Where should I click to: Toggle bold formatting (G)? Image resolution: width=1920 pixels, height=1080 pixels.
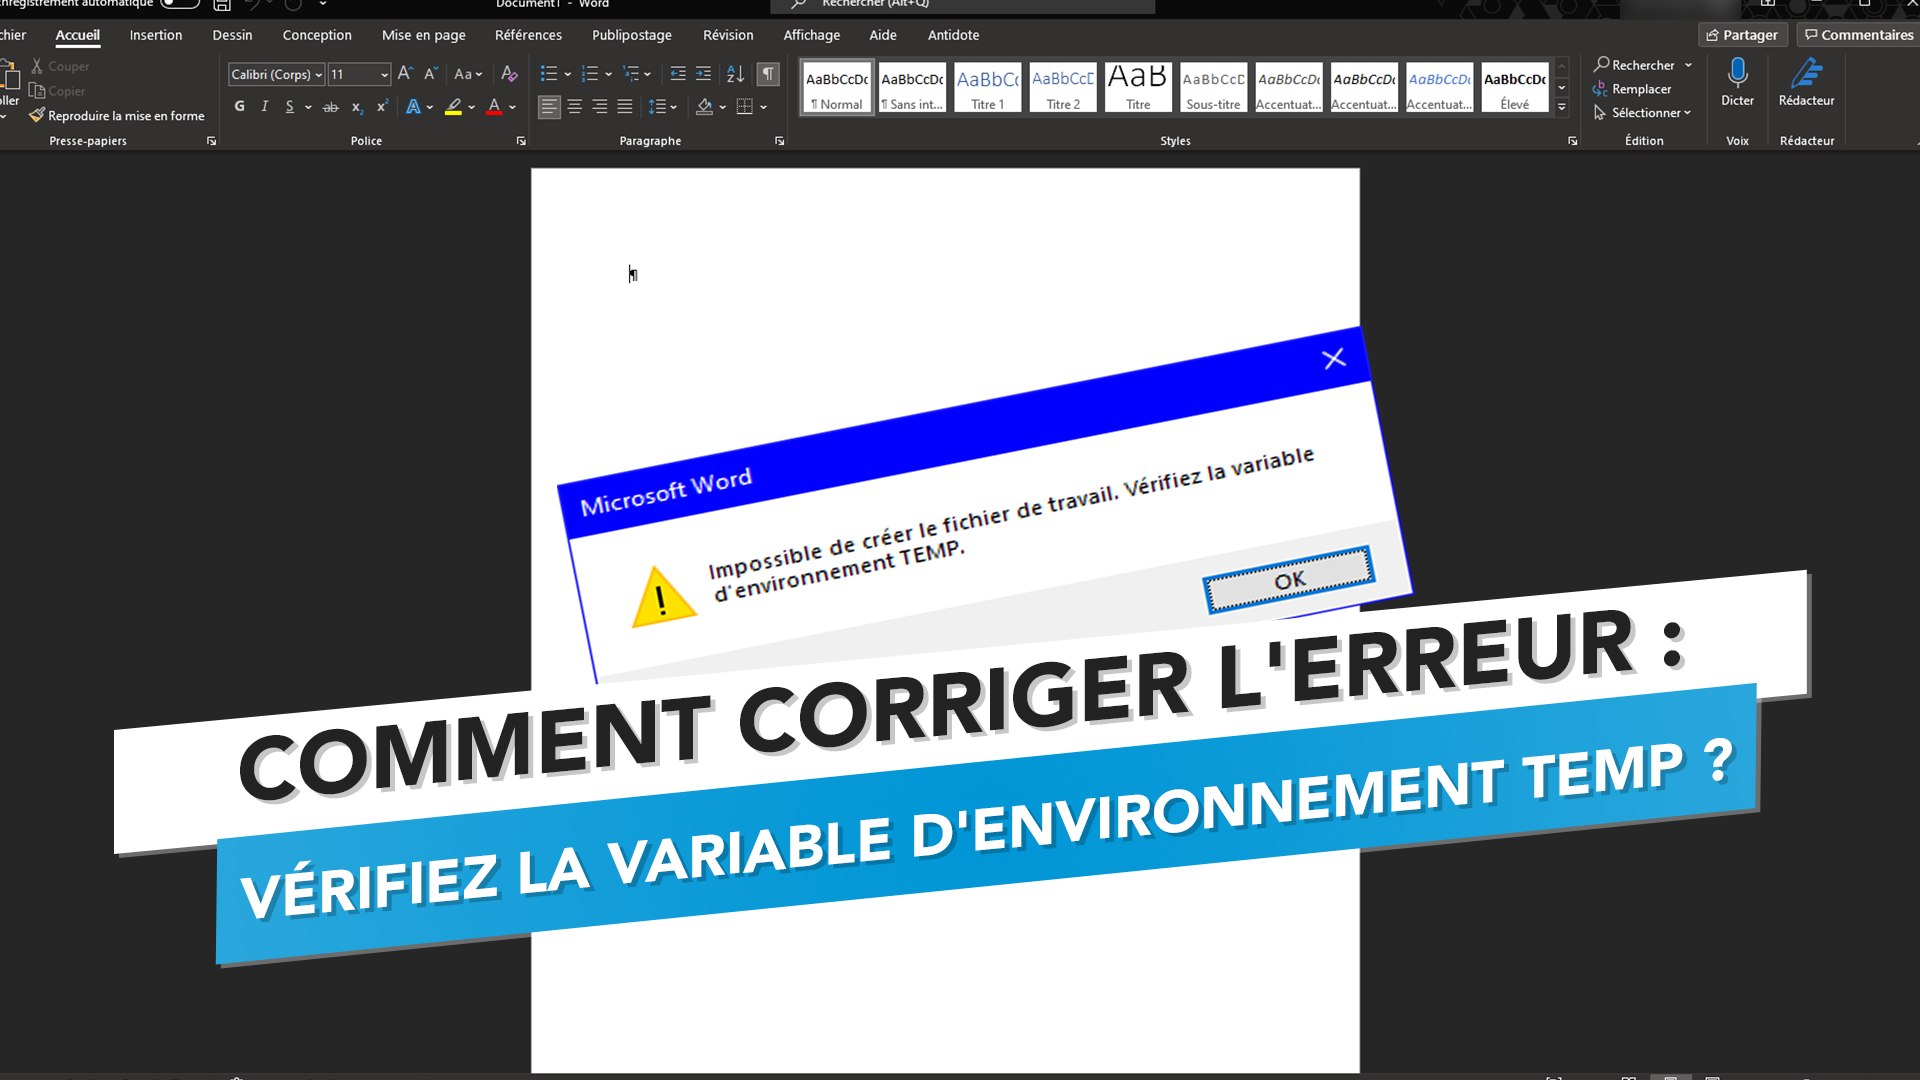pos(239,107)
